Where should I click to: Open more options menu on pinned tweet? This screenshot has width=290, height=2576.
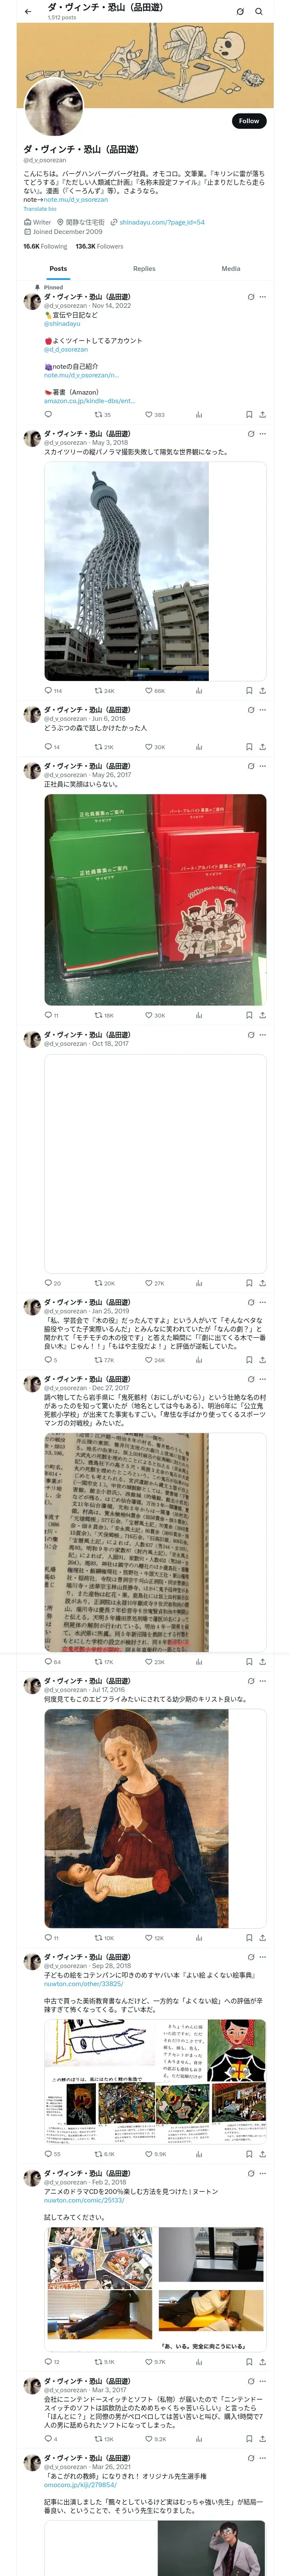pos(263,297)
